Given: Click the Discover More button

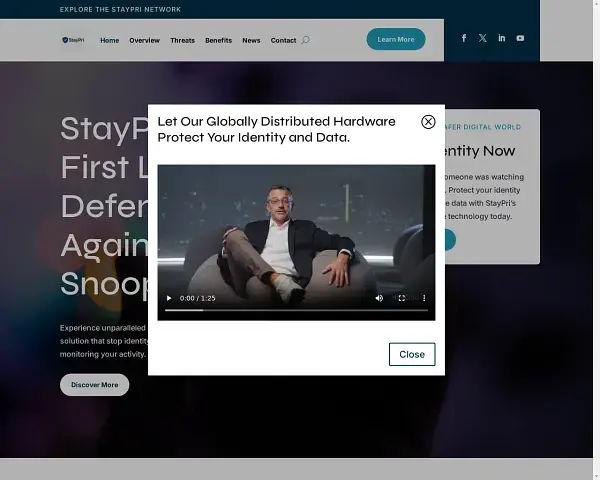Looking at the screenshot, I should 95,385.
